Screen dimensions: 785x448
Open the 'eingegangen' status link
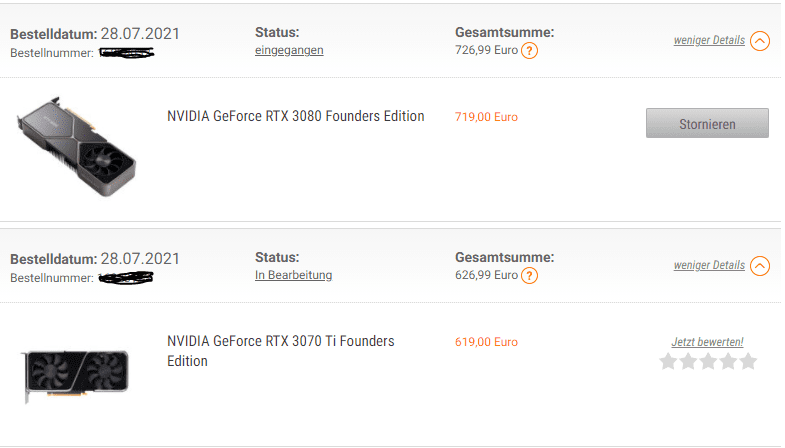pyautogui.click(x=289, y=50)
